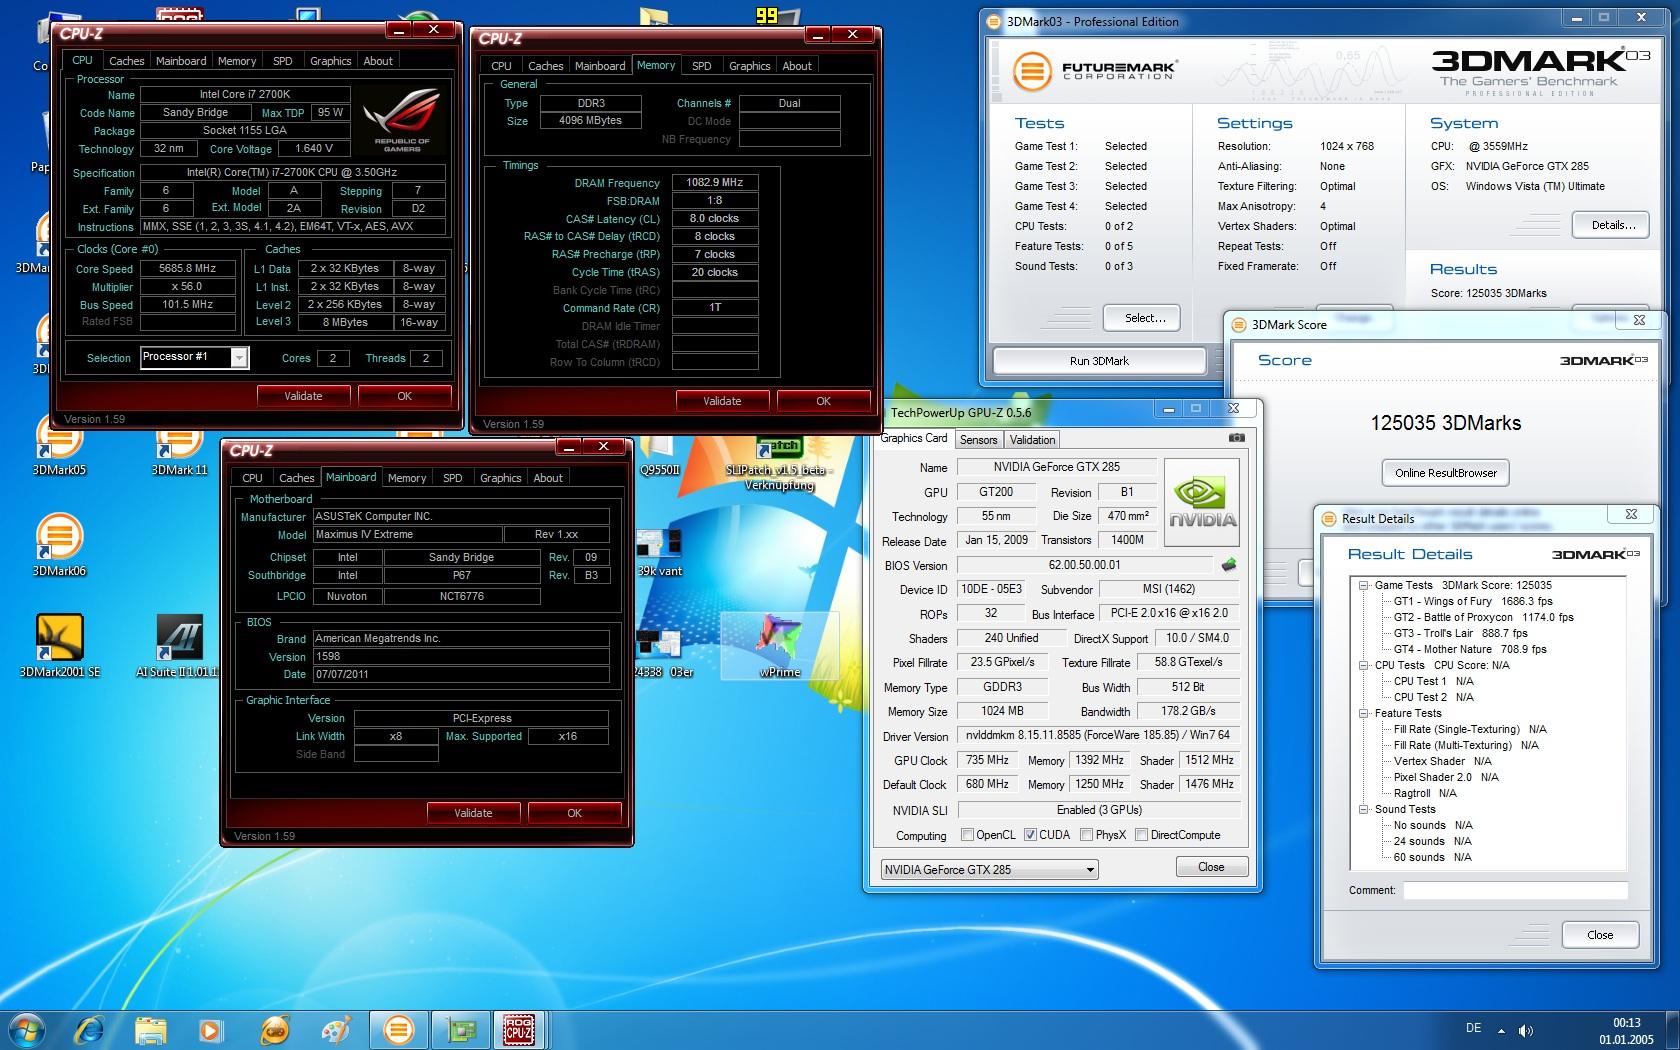Open the 3DMark2001 SE desktop shortcut

click(59, 646)
